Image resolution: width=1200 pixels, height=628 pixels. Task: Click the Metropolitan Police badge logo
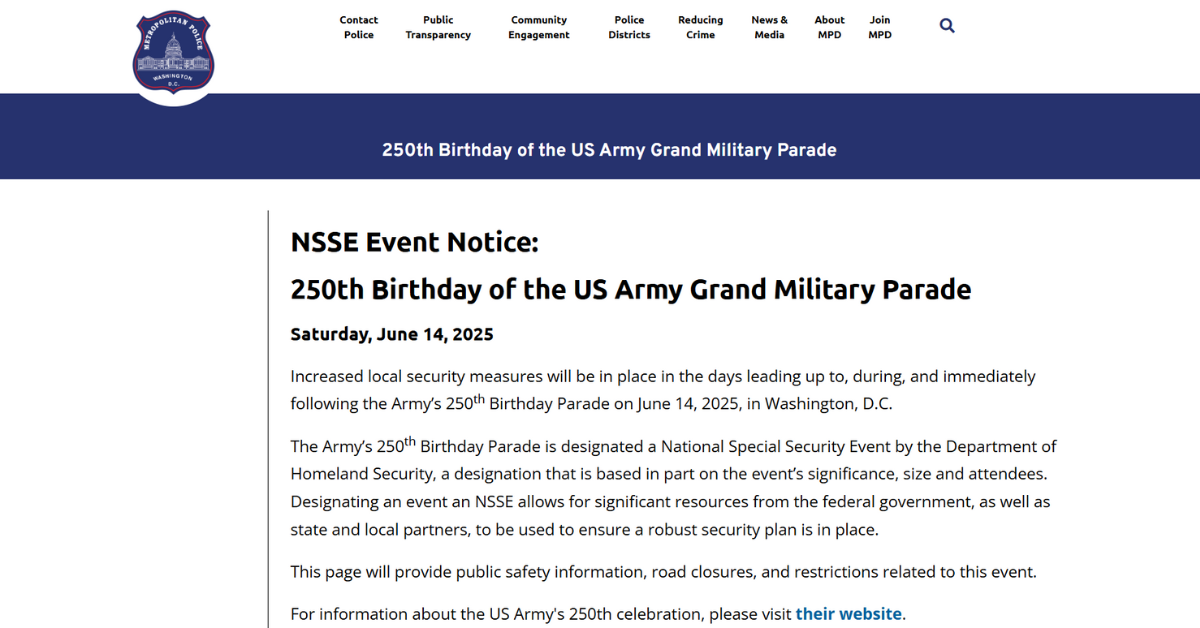tap(173, 55)
